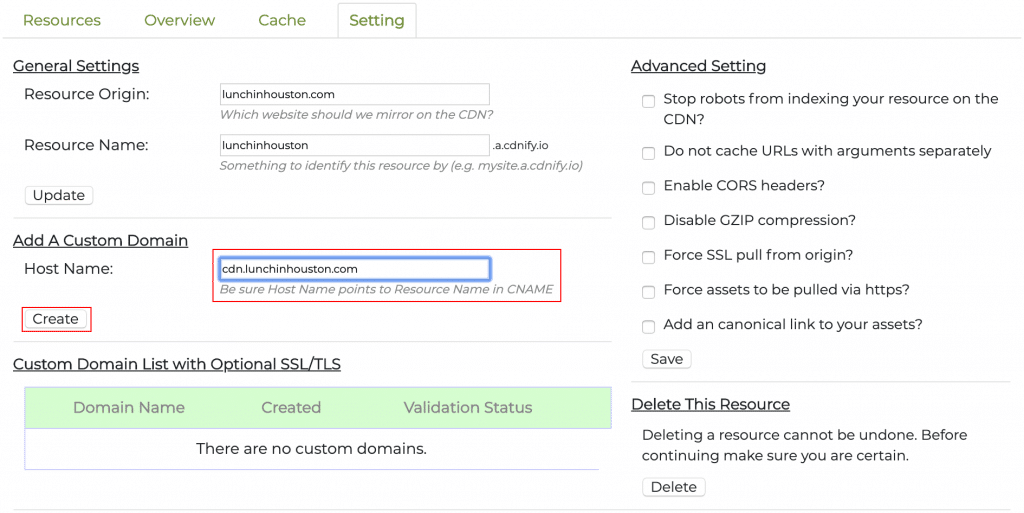Enable canonical link to assets checkbox

point(648,326)
